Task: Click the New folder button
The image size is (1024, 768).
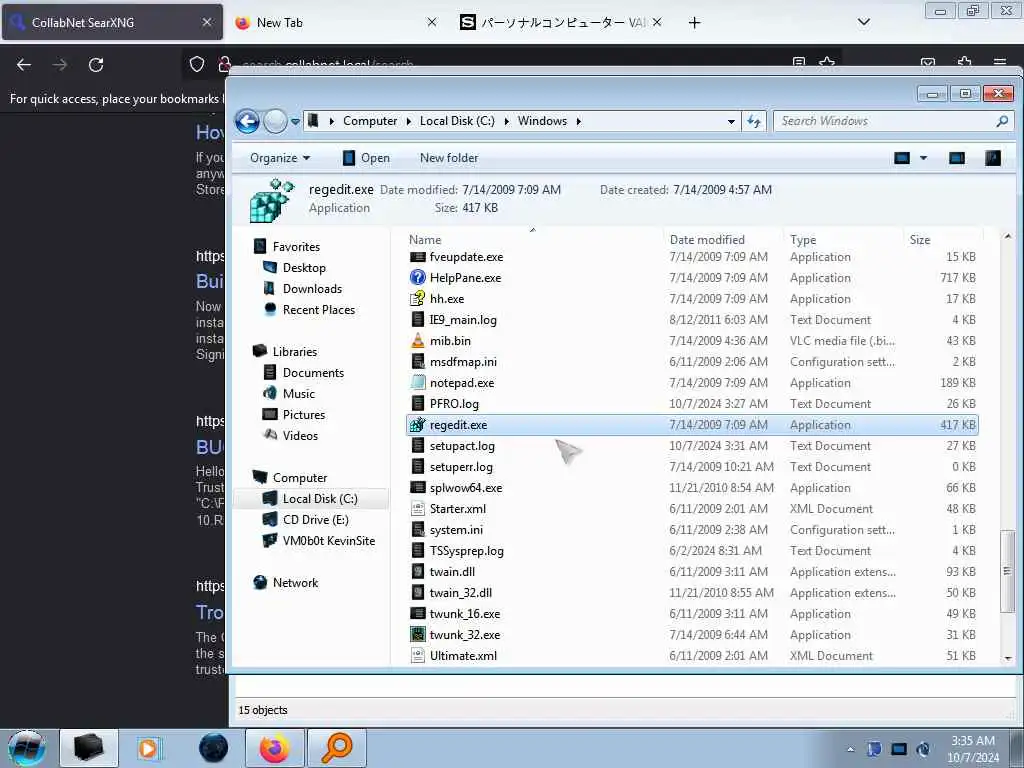Action: pos(449,158)
